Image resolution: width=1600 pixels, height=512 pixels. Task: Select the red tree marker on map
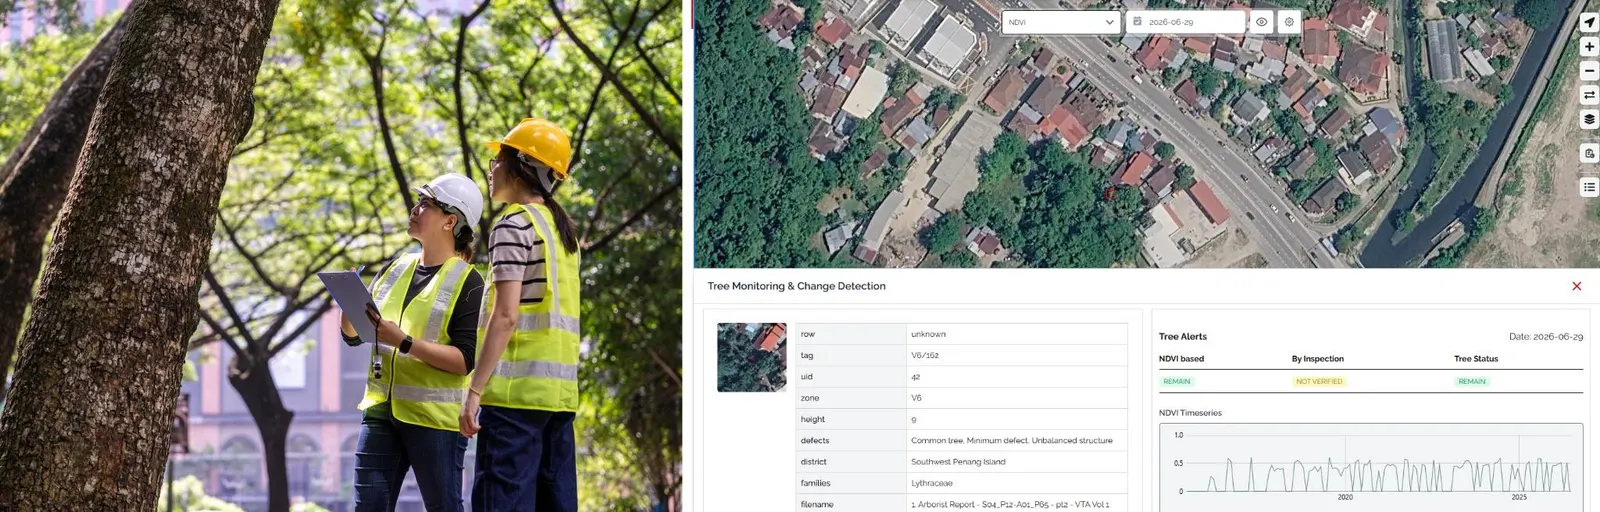[x=1108, y=192]
